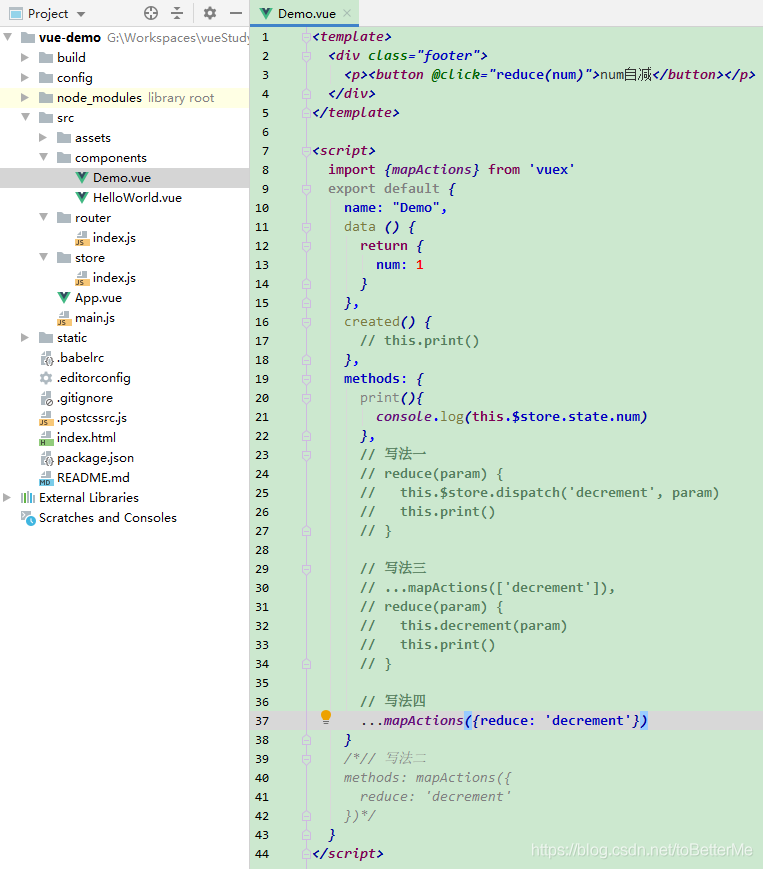Viewport: 763px width, 869px height.
Task: Select Demo.vue file in project tree
Action: coord(122,178)
